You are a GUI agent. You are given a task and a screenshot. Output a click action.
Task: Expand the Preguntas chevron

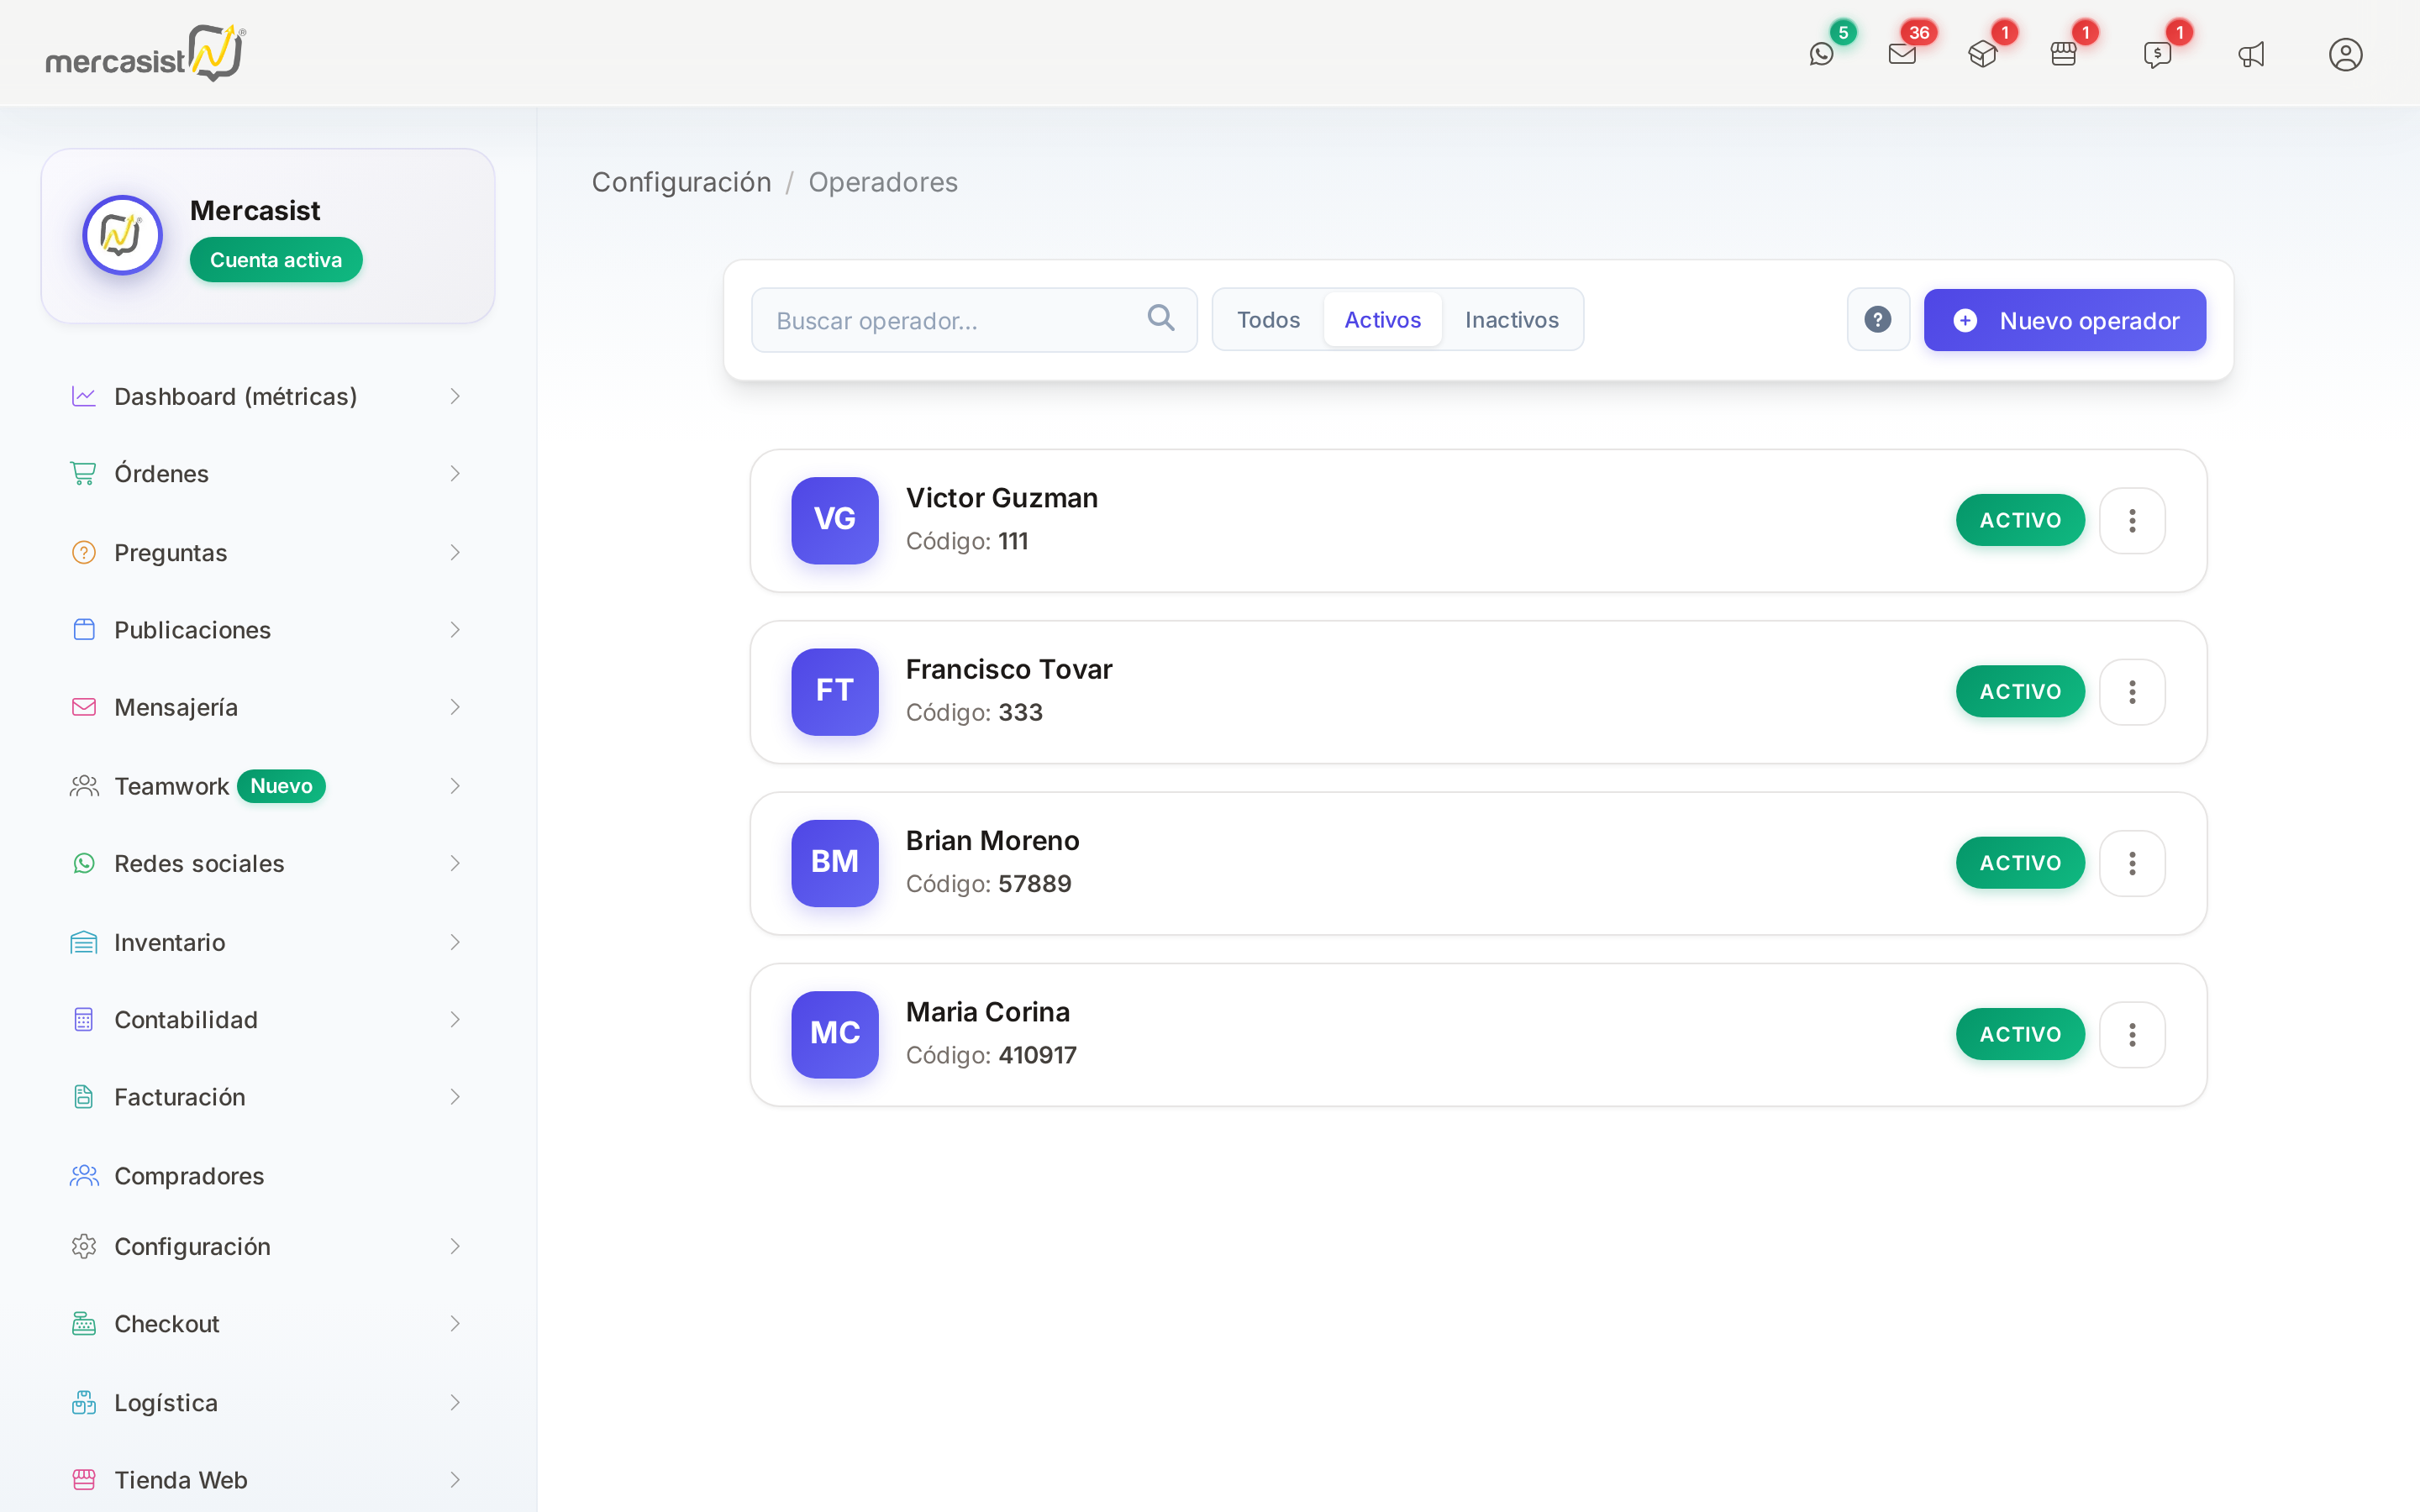point(455,552)
